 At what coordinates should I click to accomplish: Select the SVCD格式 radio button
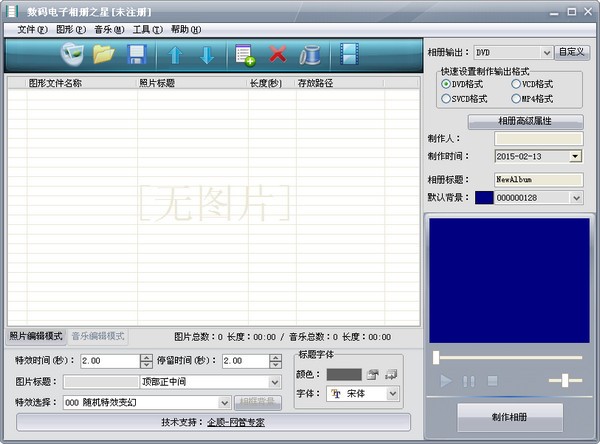click(464, 99)
